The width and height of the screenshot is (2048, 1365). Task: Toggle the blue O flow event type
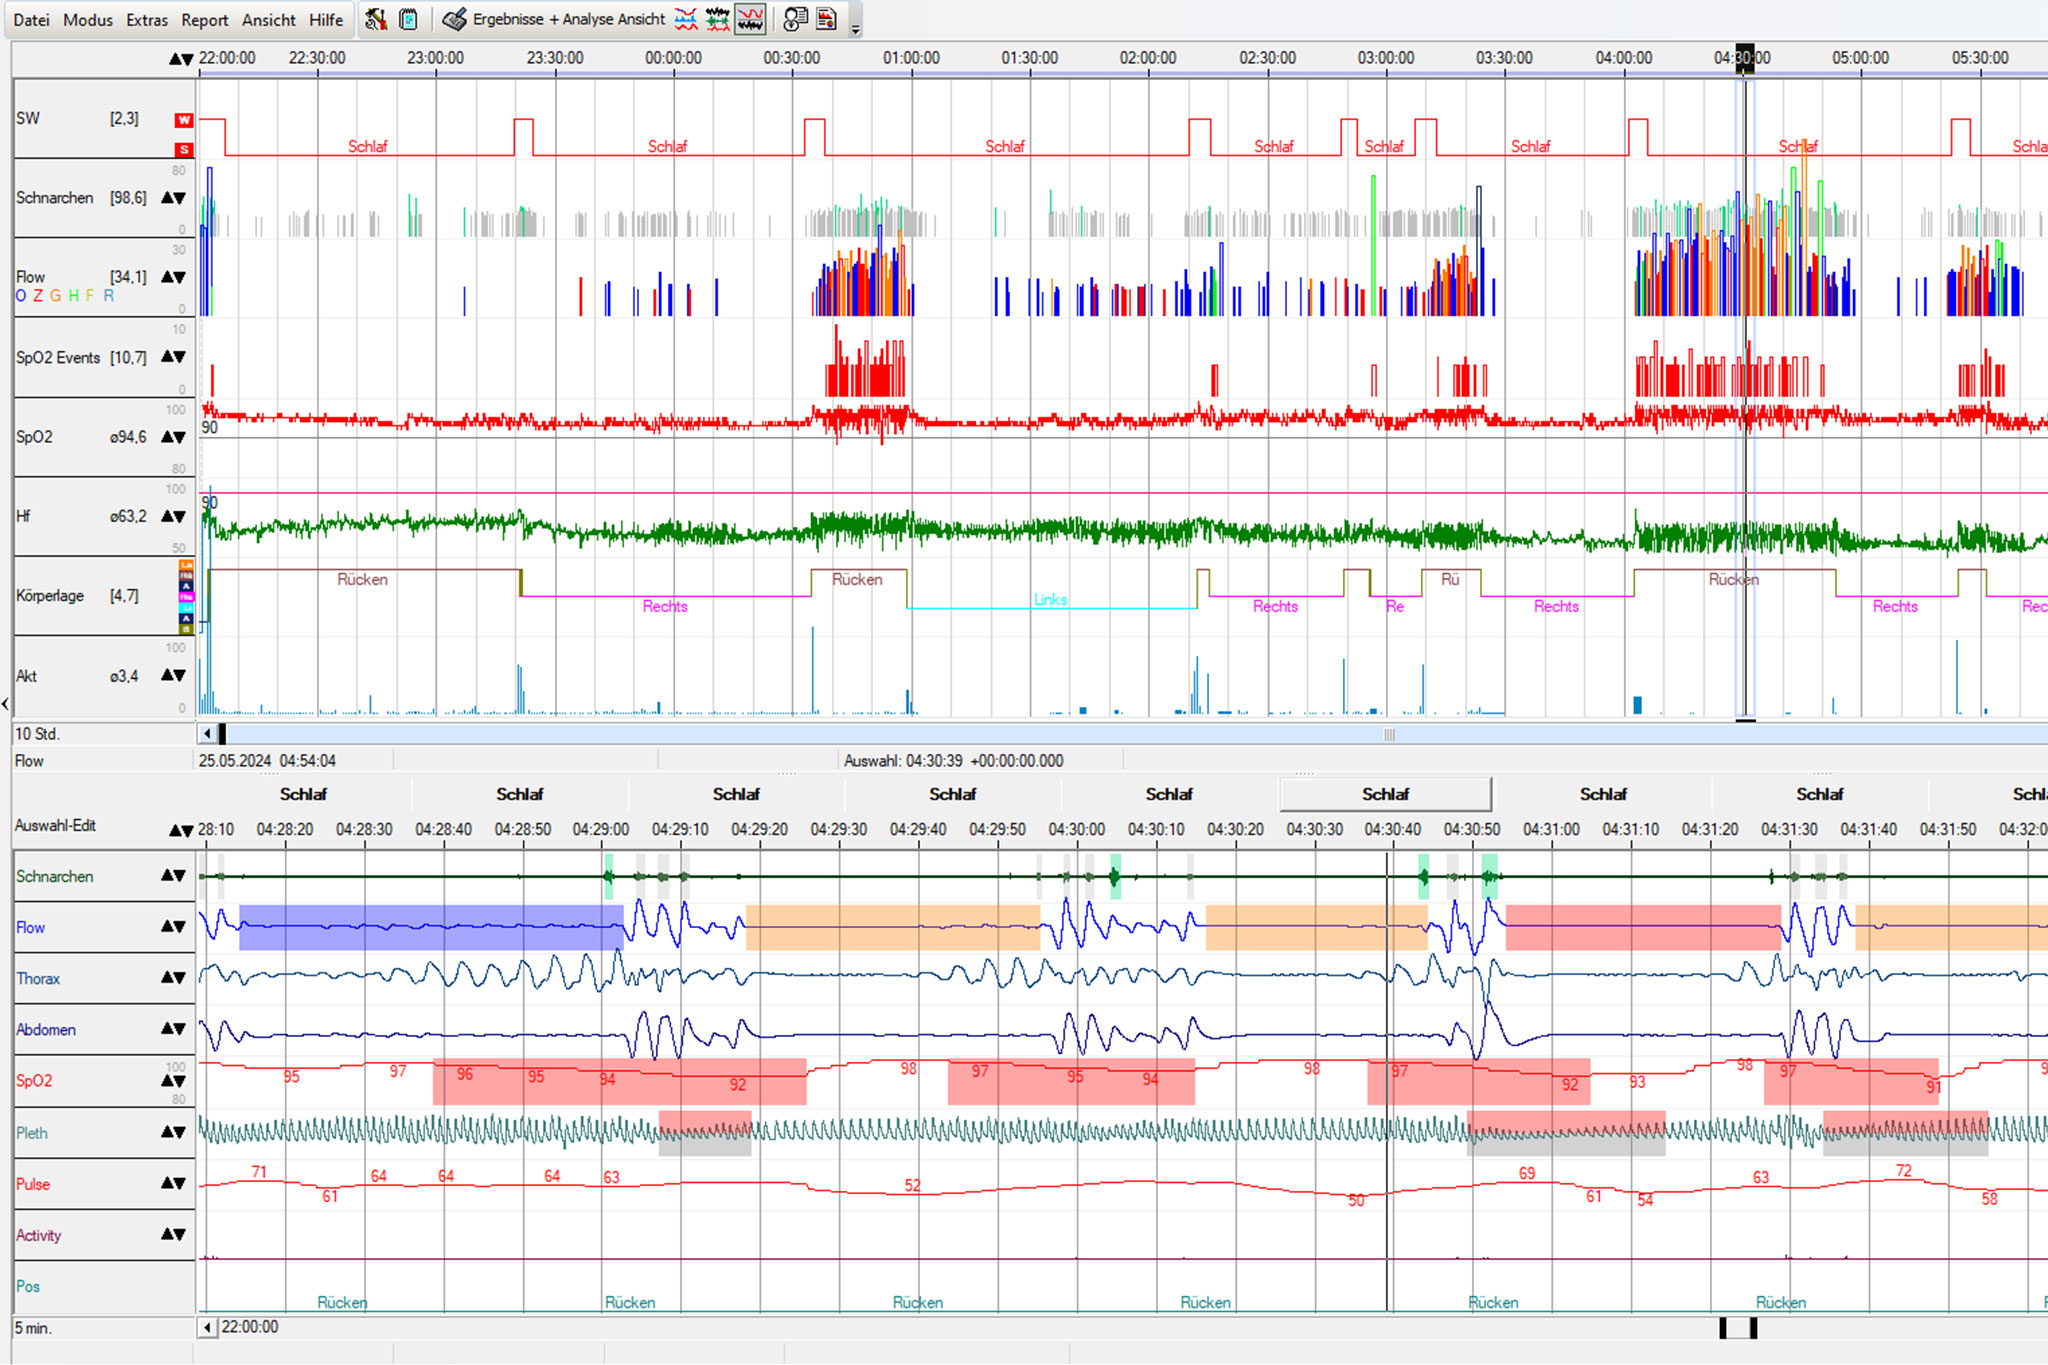click(21, 296)
